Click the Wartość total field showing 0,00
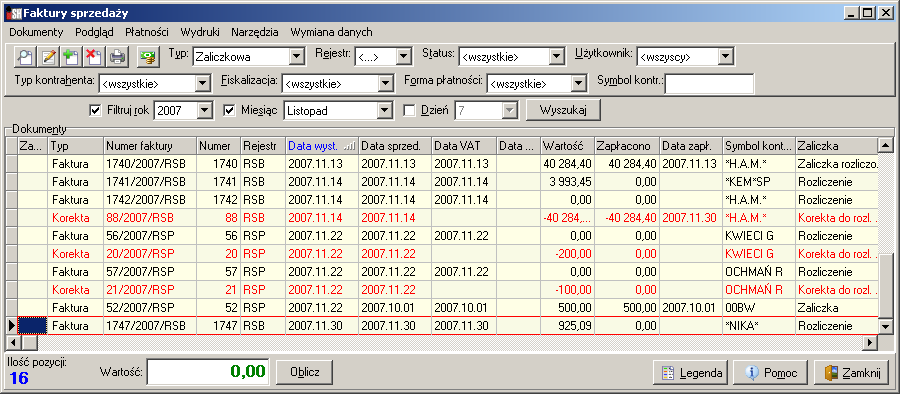 (208, 371)
